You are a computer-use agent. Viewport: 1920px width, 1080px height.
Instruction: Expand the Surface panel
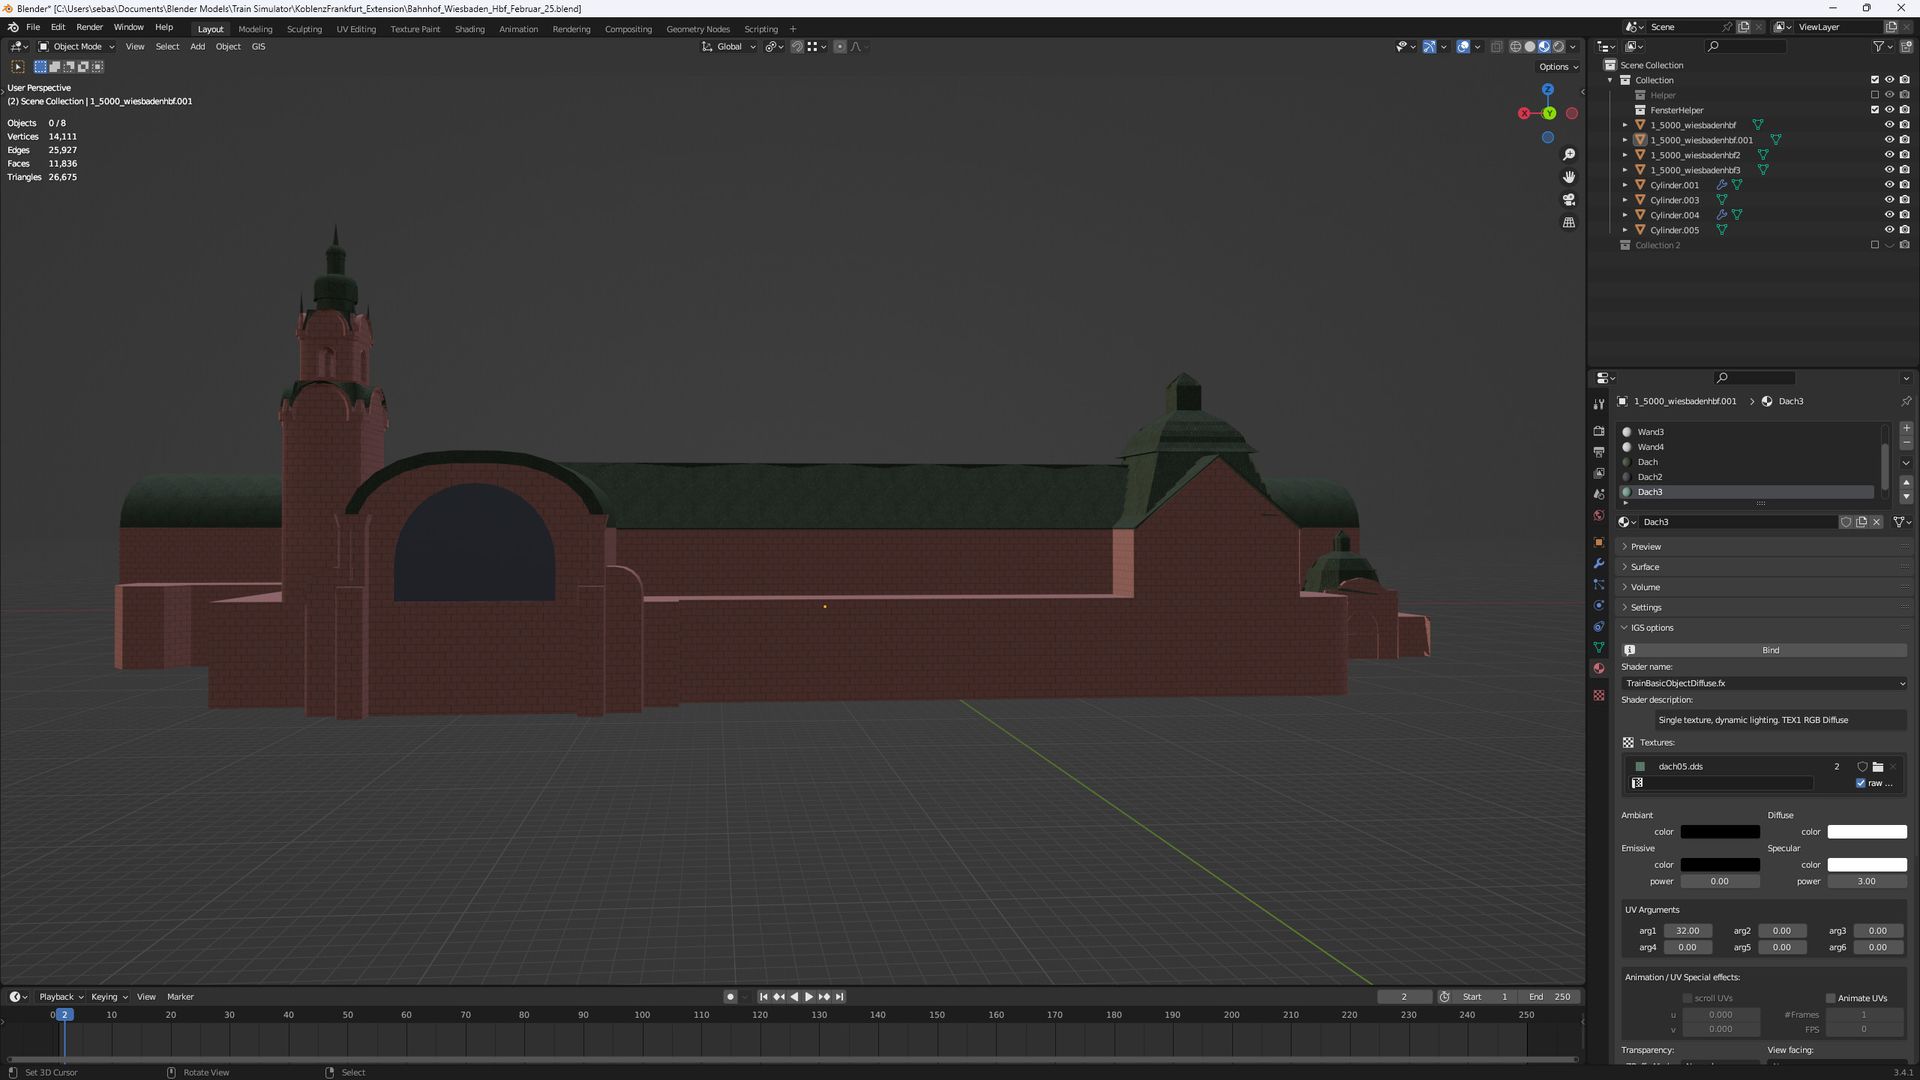click(1645, 567)
